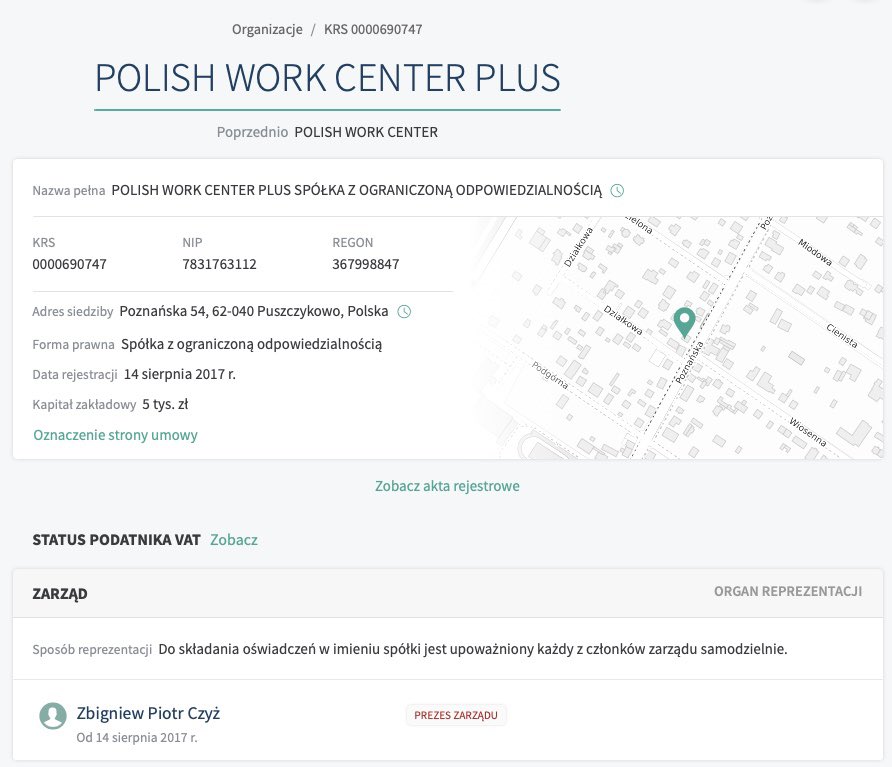Click the ZARZĄD section header
Screen dimensions: 892x767
click(60, 593)
